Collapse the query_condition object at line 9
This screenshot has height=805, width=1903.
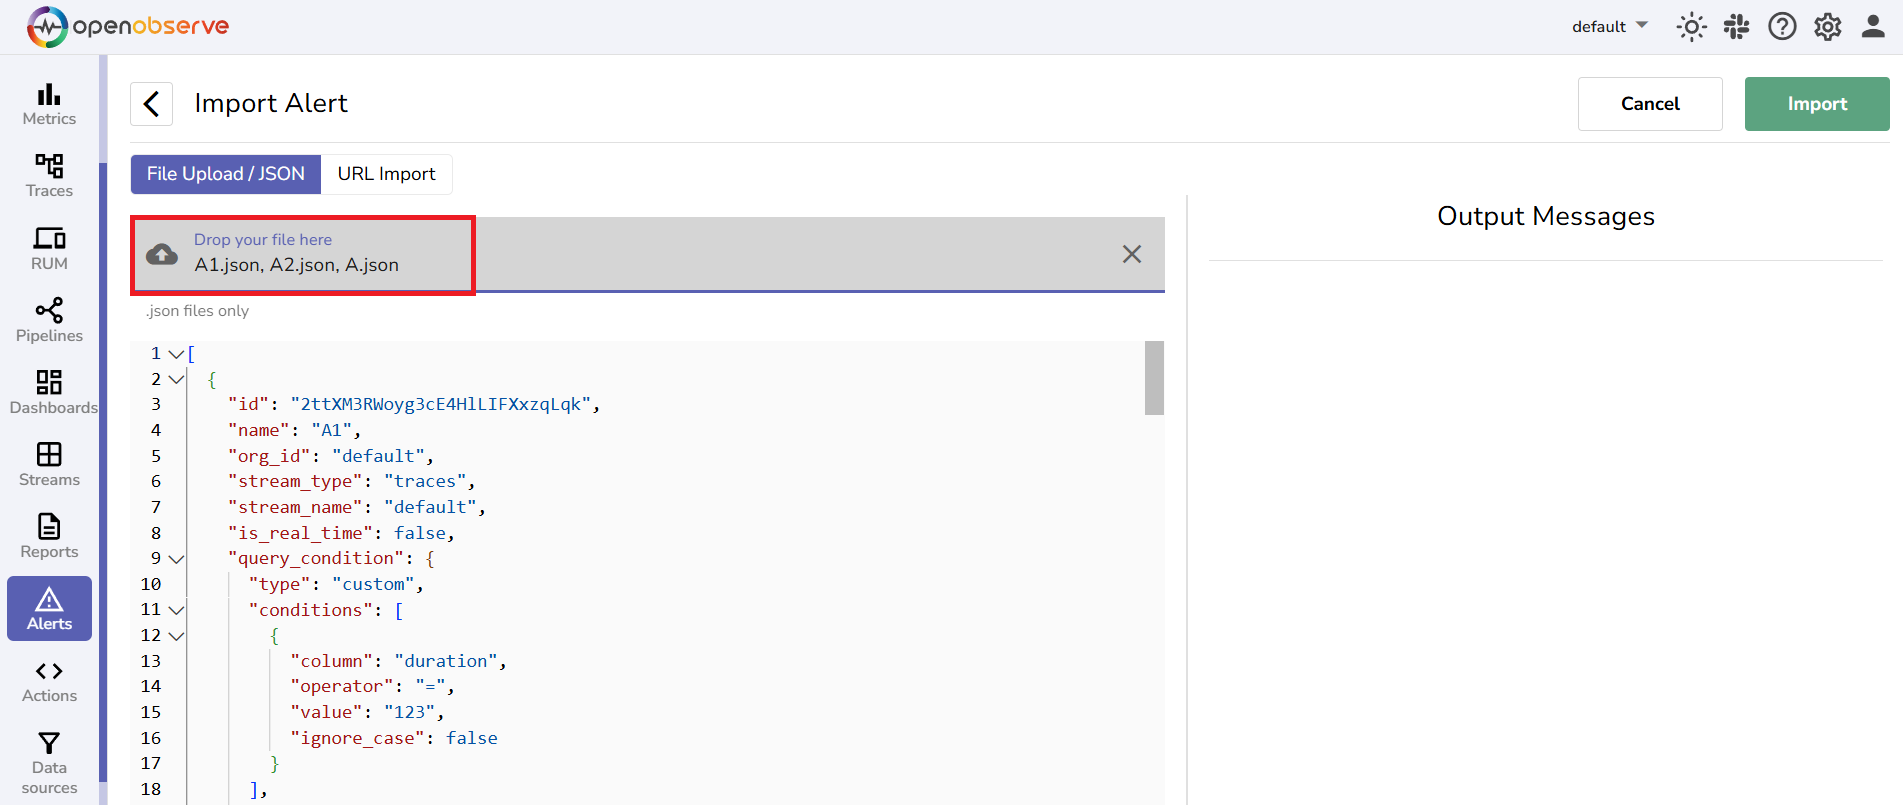176,559
